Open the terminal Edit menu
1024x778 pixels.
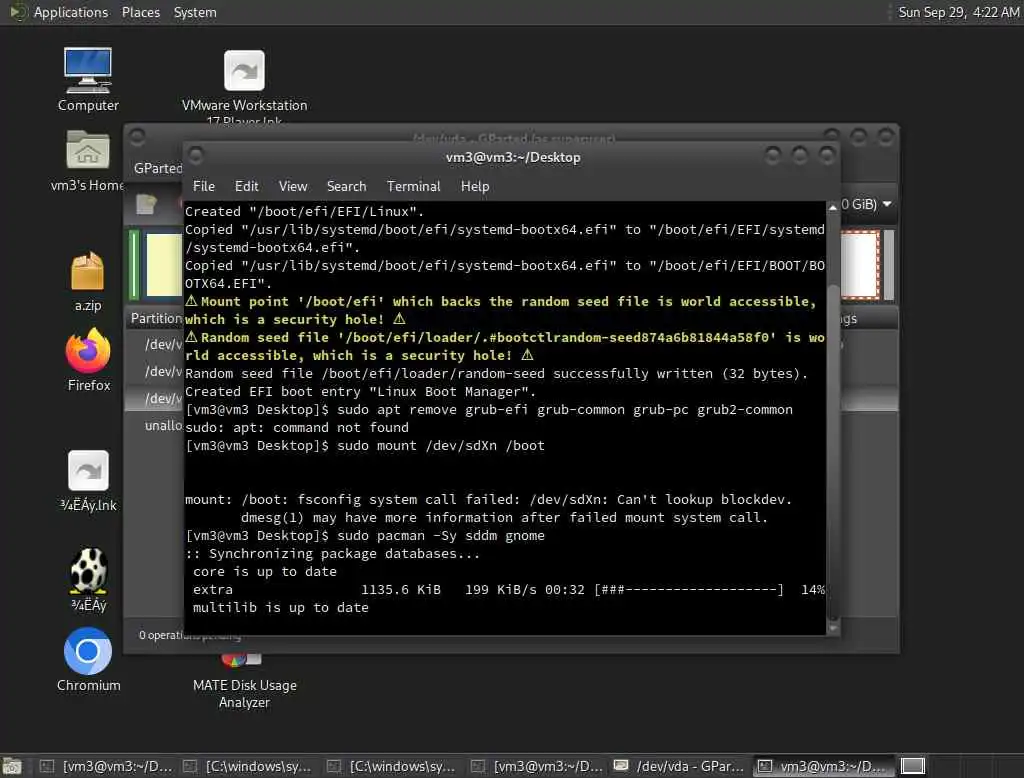[246, 186]
